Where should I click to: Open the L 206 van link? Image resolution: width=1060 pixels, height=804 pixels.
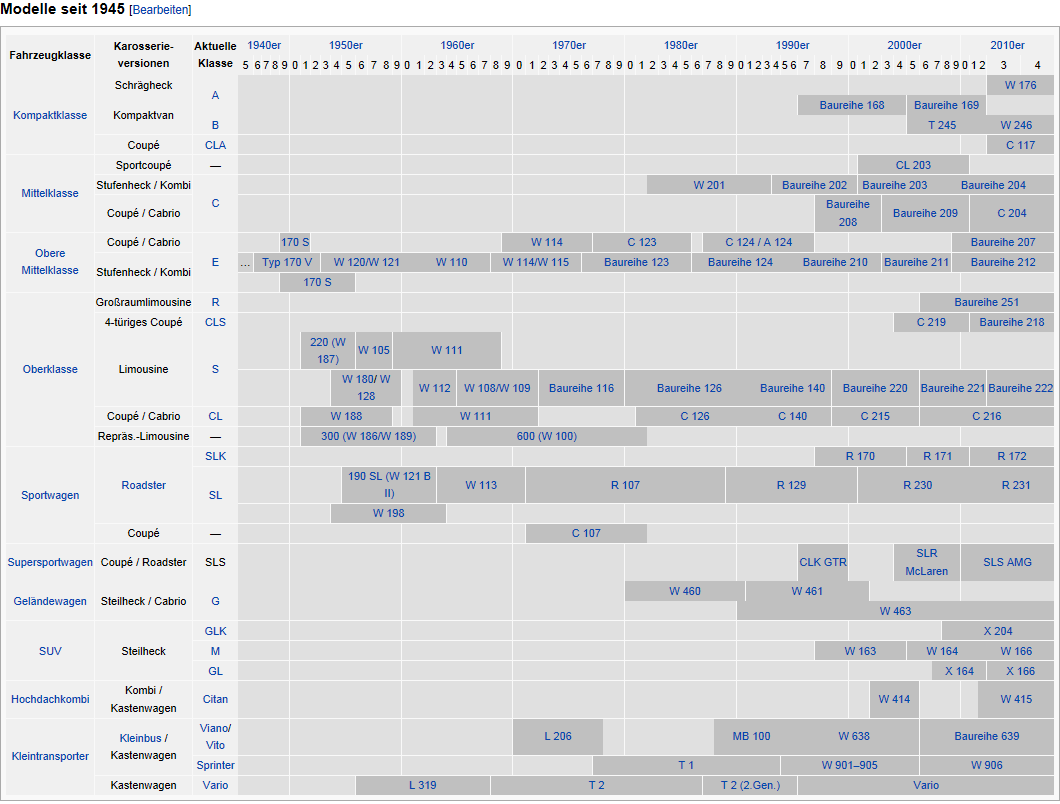click(x=558, y=736)
